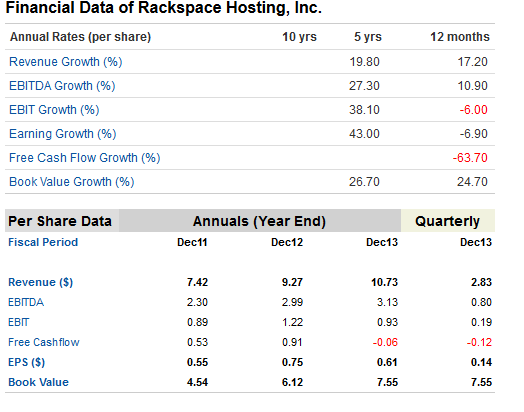Select the red -6.00 EBIT growth value
The height and width of the screenshot is (412, 524).
point(474,110)
